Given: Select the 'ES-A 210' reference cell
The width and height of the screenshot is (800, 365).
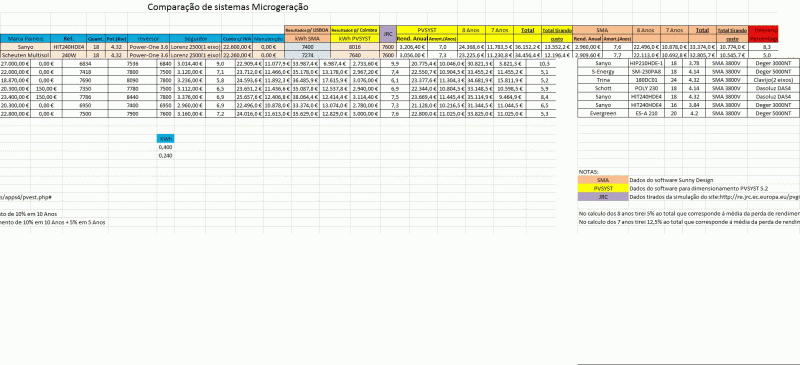Looking at the screenshot, I should point(646,113).
